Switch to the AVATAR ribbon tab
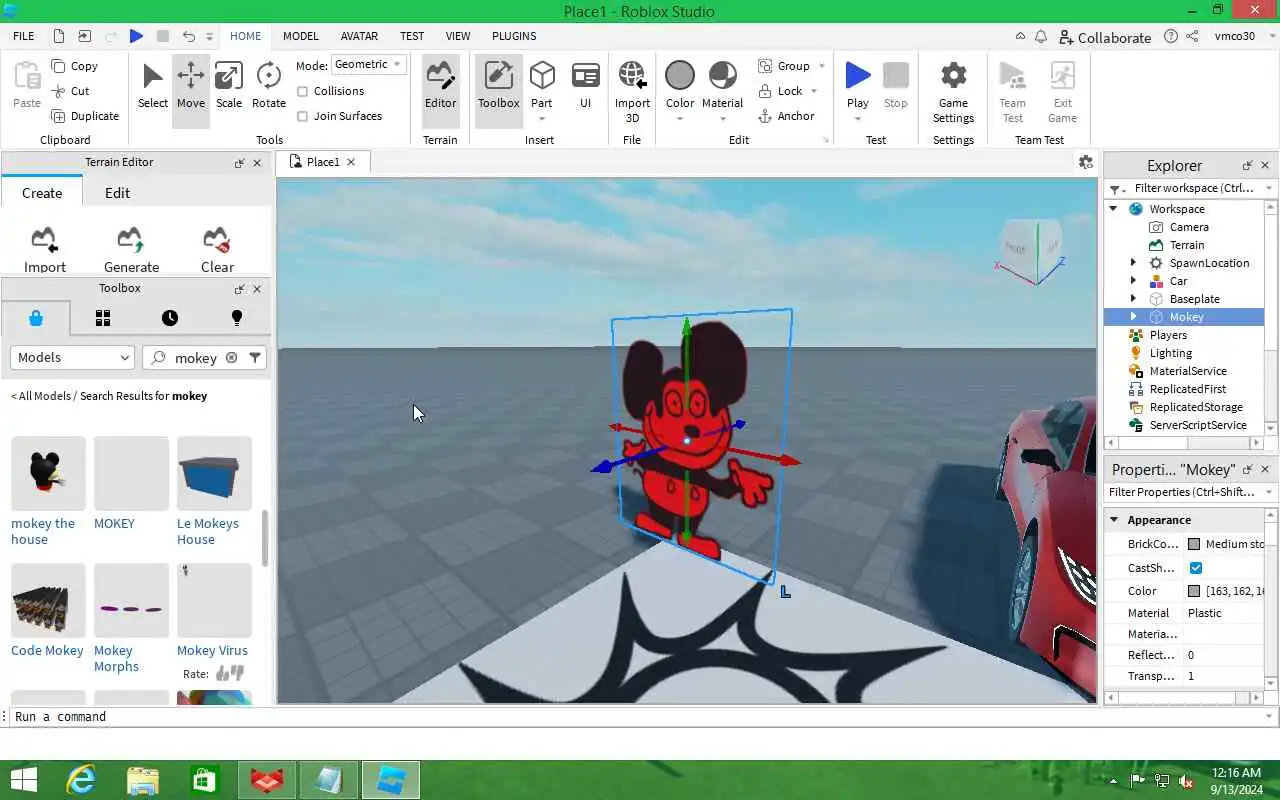 [x=359, y=36]
